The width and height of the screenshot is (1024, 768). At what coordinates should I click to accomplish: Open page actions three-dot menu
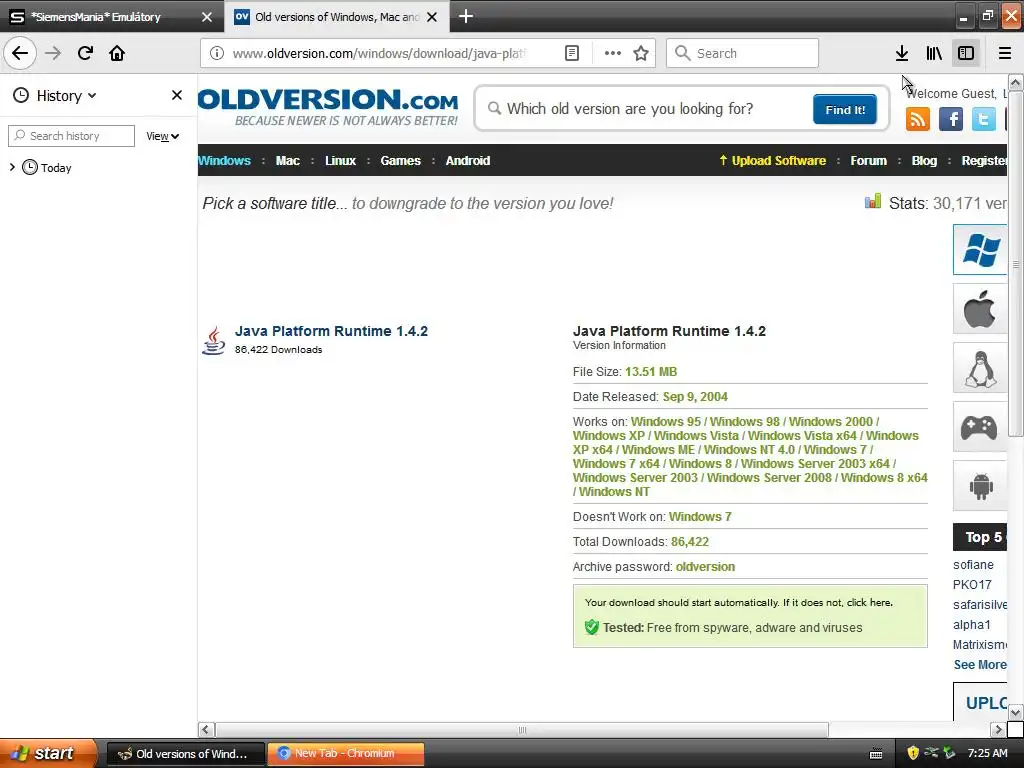[x=613, y=53]
